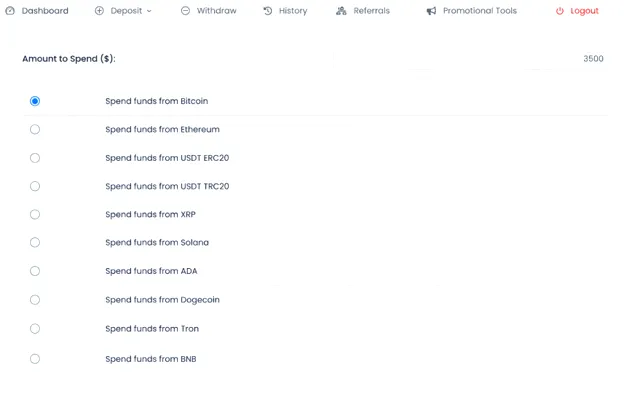The width and height of the screenshot is (624, 405).
Task: Click the Referrals people icon
Action: pyautogui.click(x=341, y=11)
